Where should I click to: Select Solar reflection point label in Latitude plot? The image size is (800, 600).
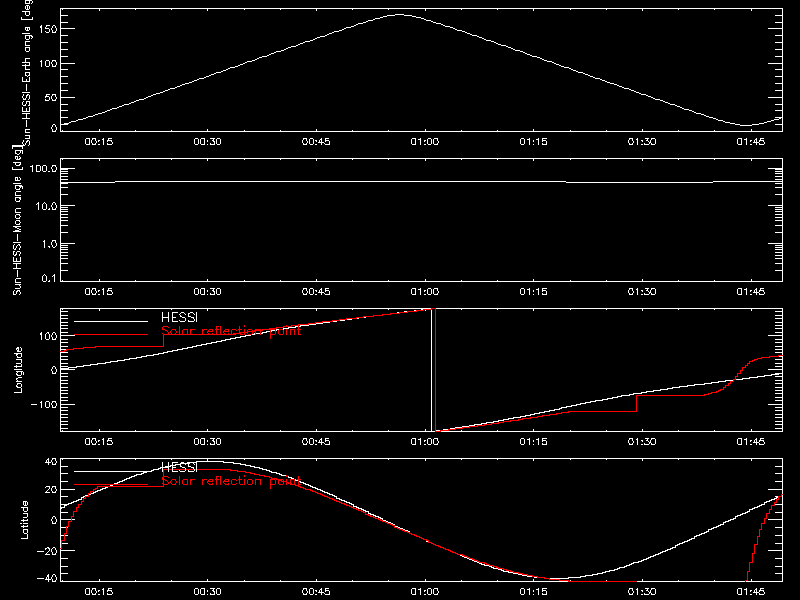click(x=231, y=481)
